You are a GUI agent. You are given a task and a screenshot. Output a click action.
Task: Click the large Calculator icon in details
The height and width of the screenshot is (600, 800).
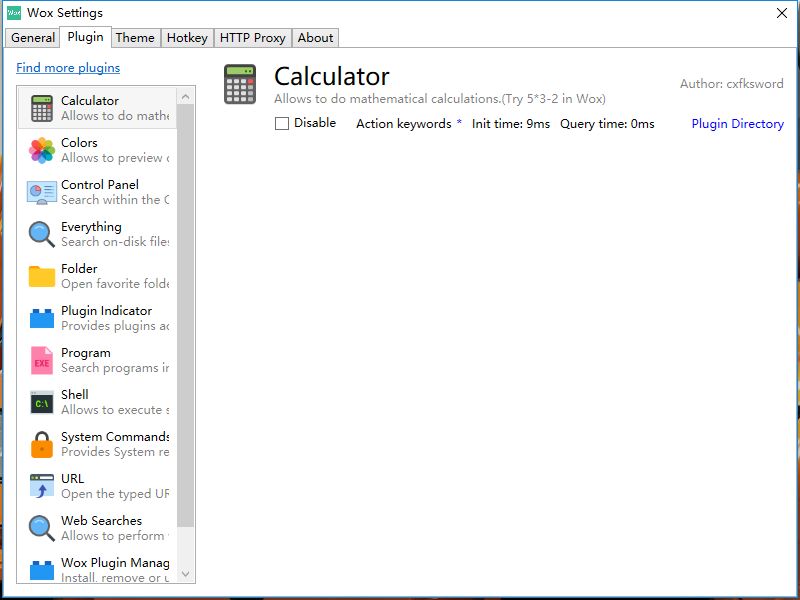pyautogui.click(x=240, y=84)
